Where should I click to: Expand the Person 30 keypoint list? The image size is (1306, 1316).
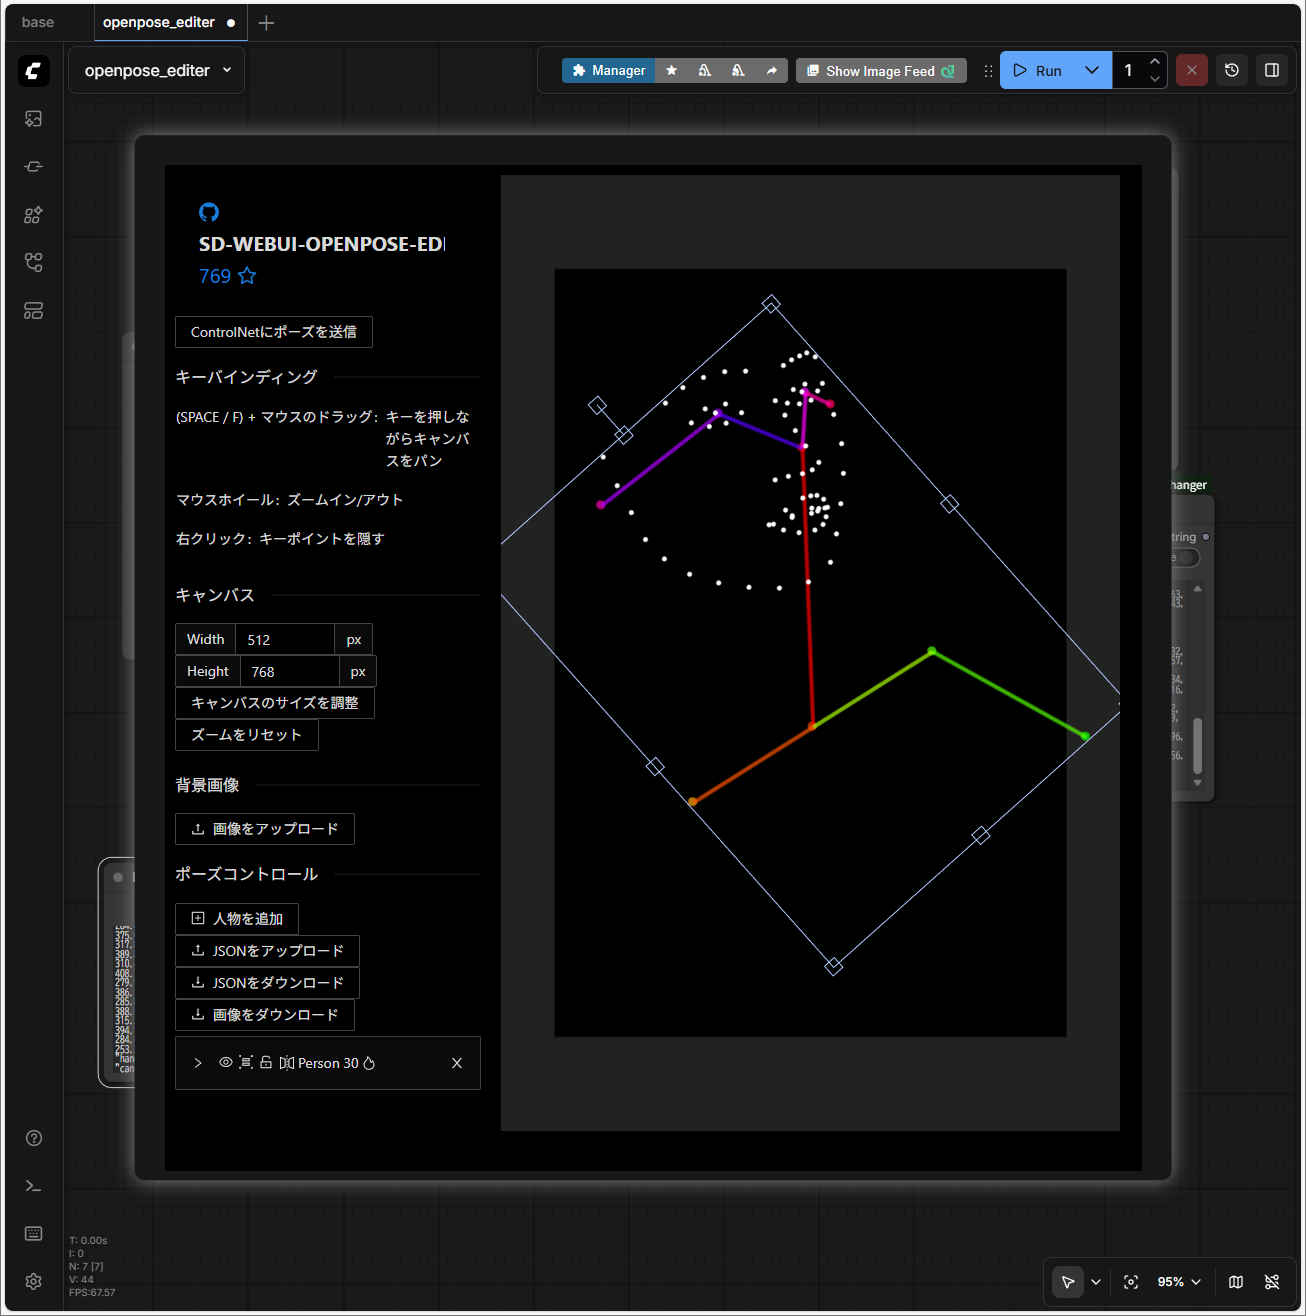coord(198,1063)
